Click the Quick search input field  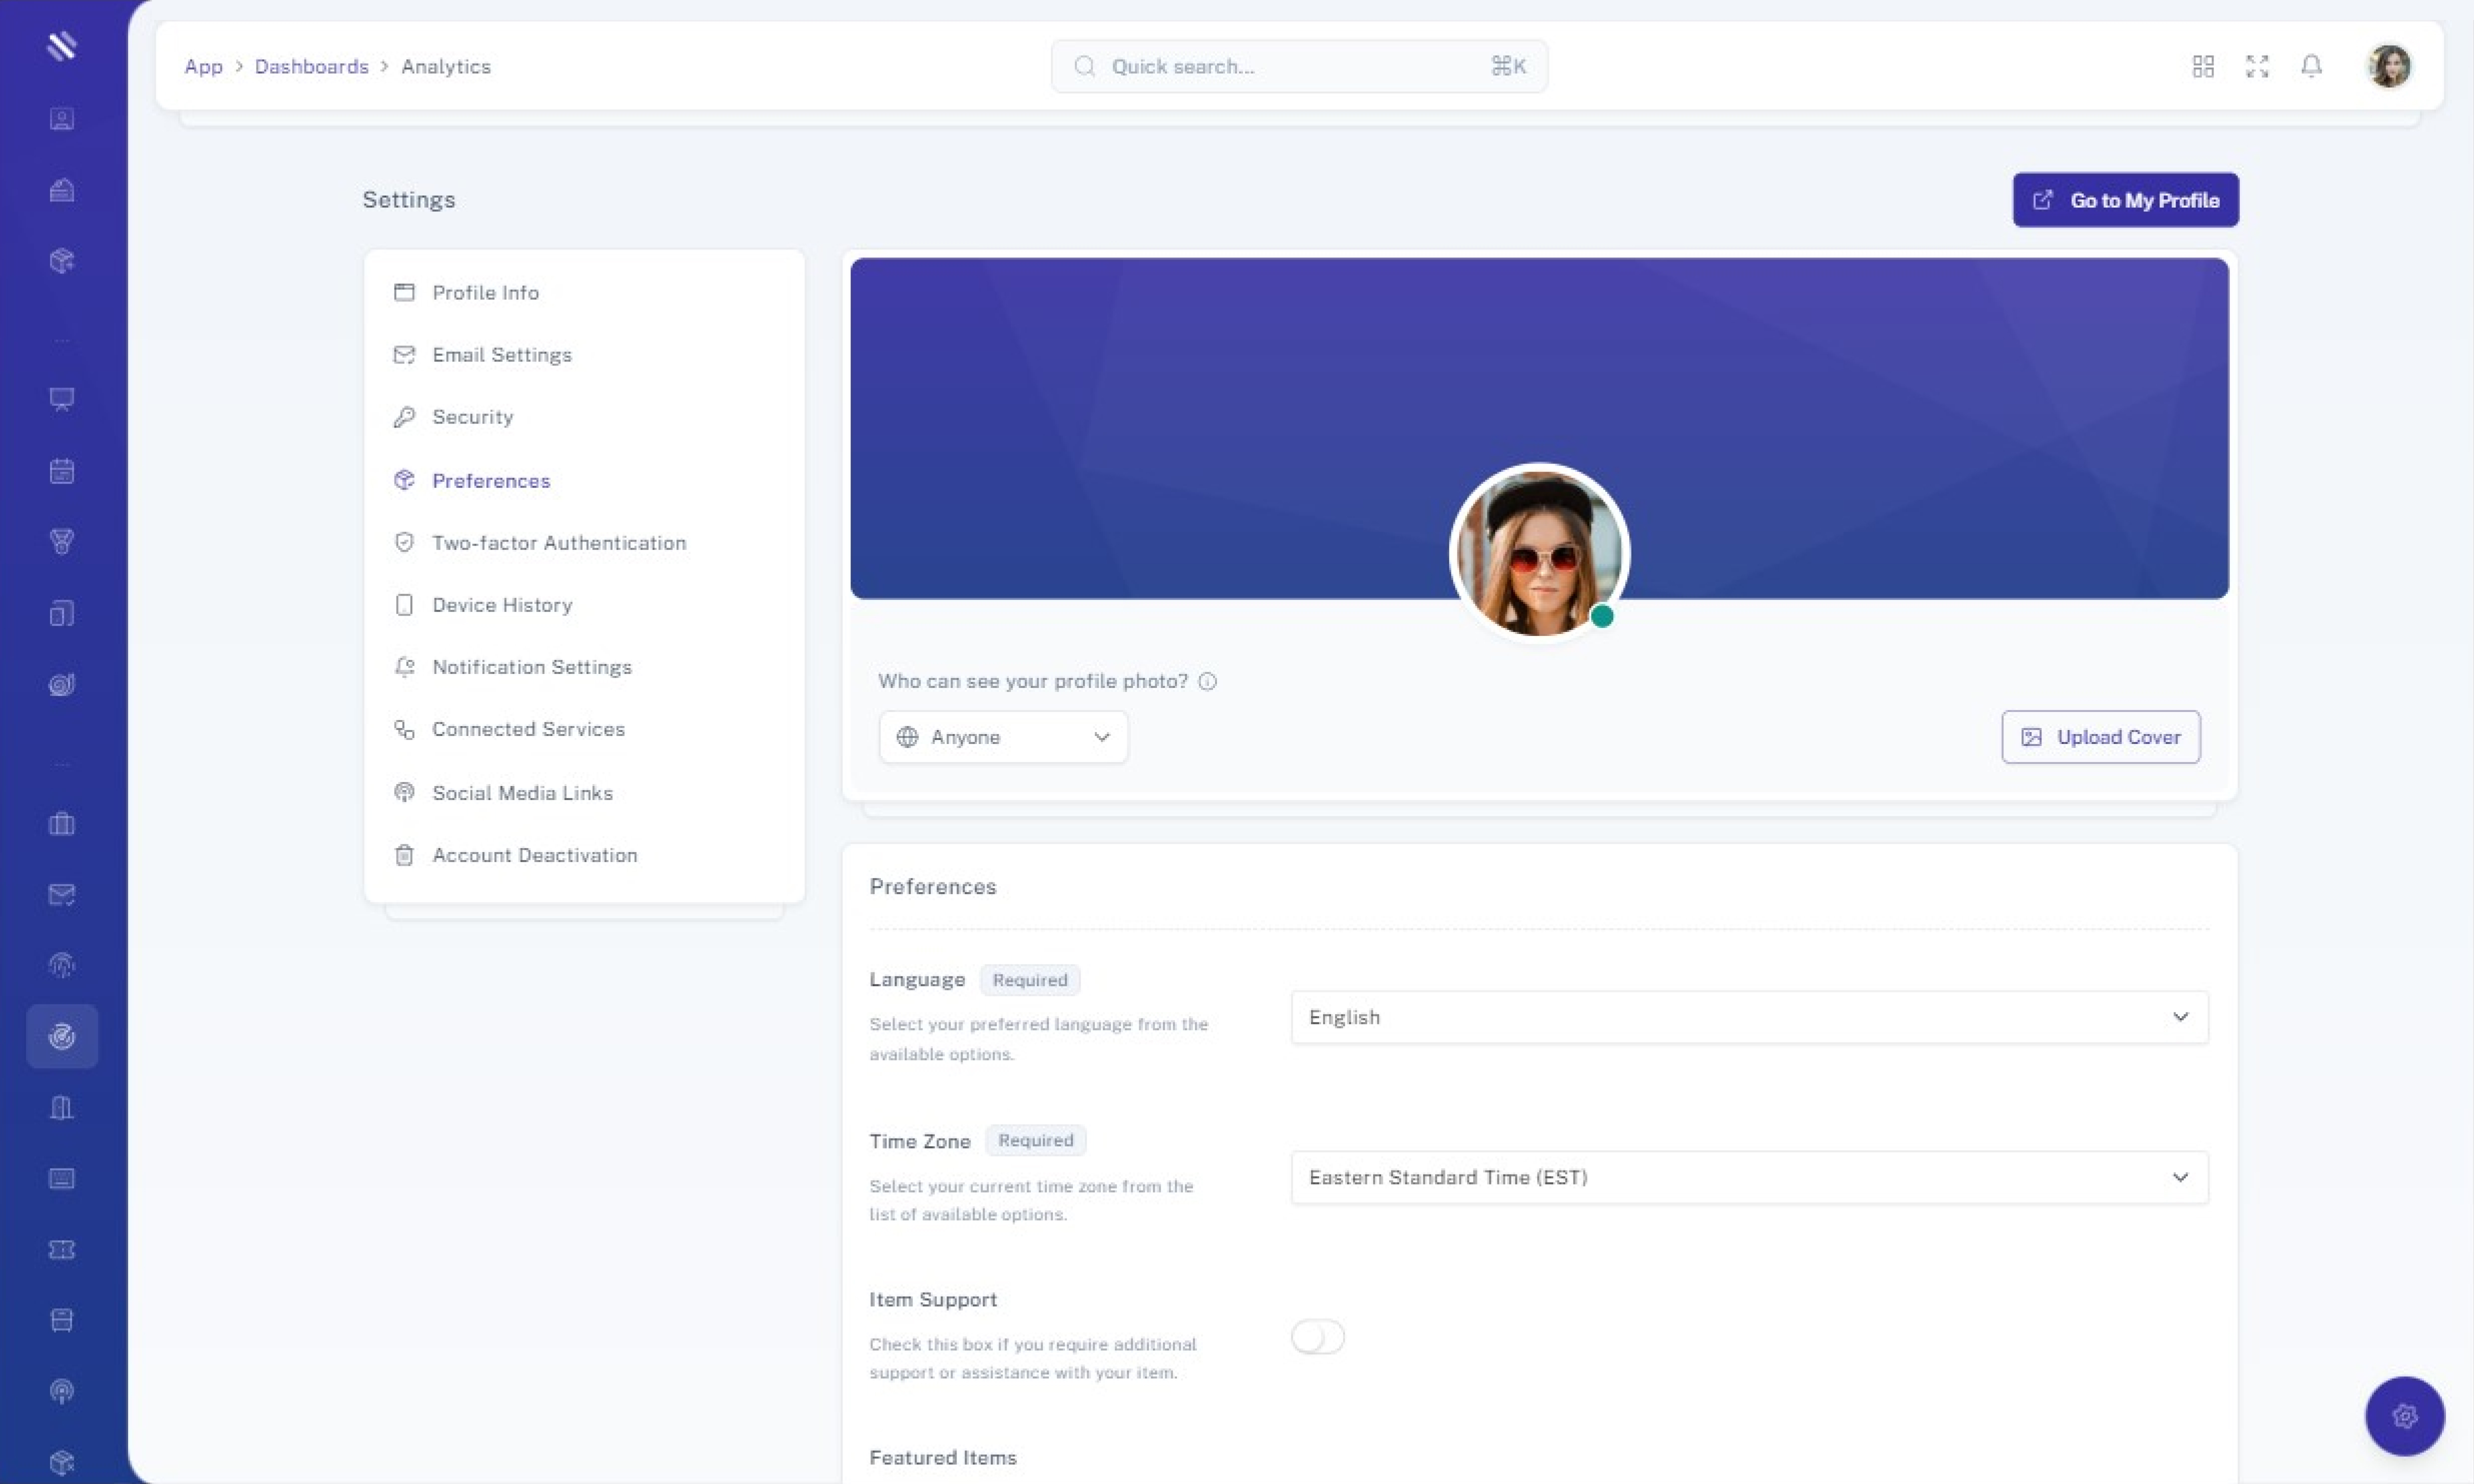click(x=1290, y=66)
